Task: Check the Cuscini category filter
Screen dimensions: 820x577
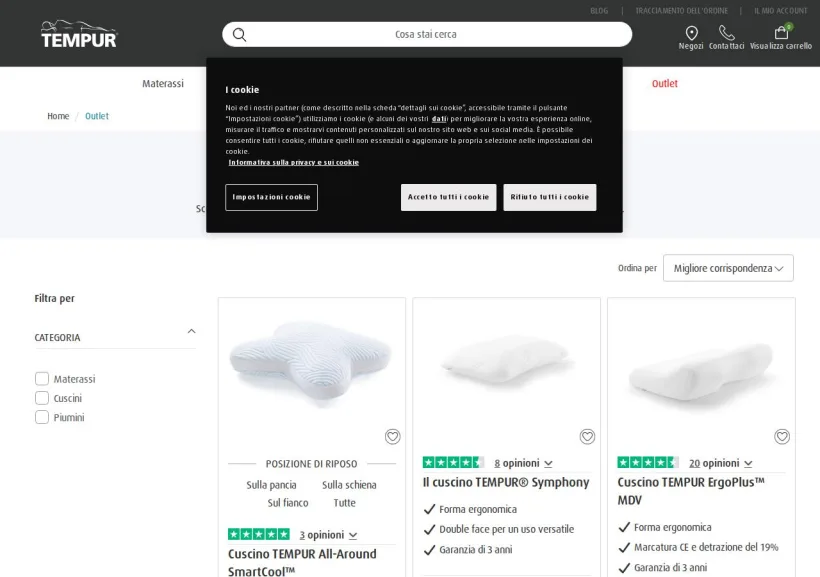Action: click(x=42, y=398)
